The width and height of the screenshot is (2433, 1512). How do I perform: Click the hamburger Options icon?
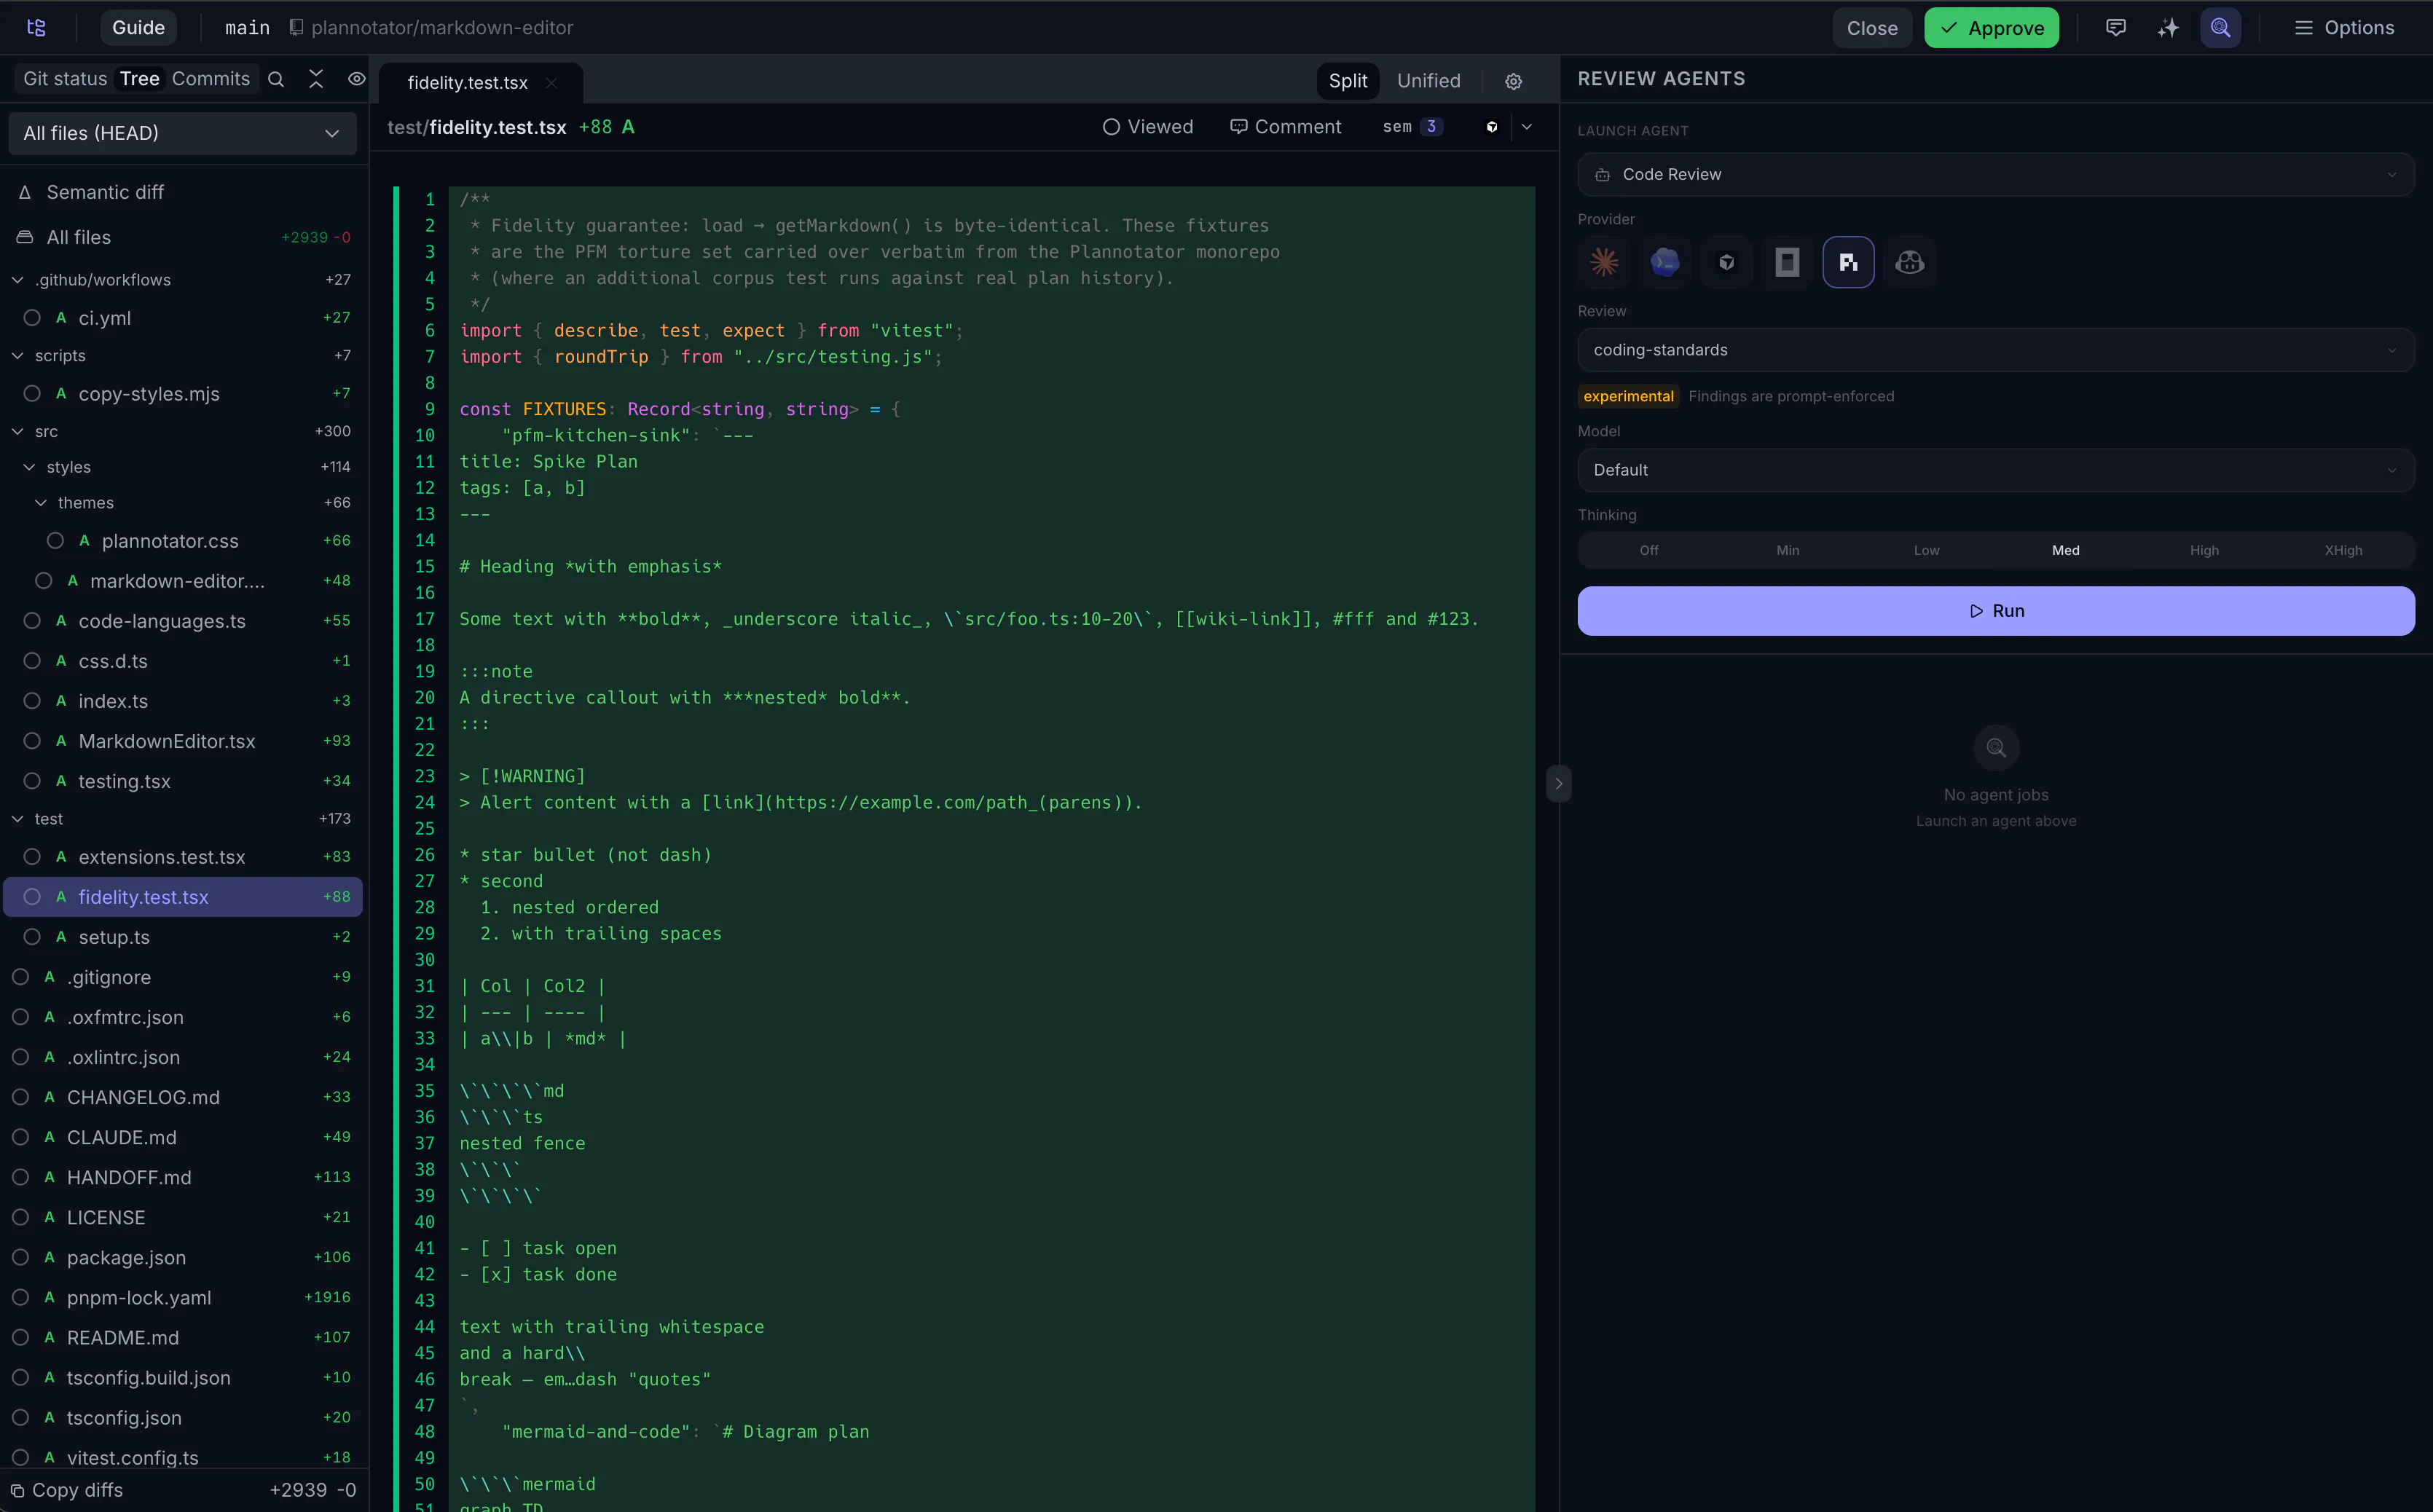pos(2303,27)
